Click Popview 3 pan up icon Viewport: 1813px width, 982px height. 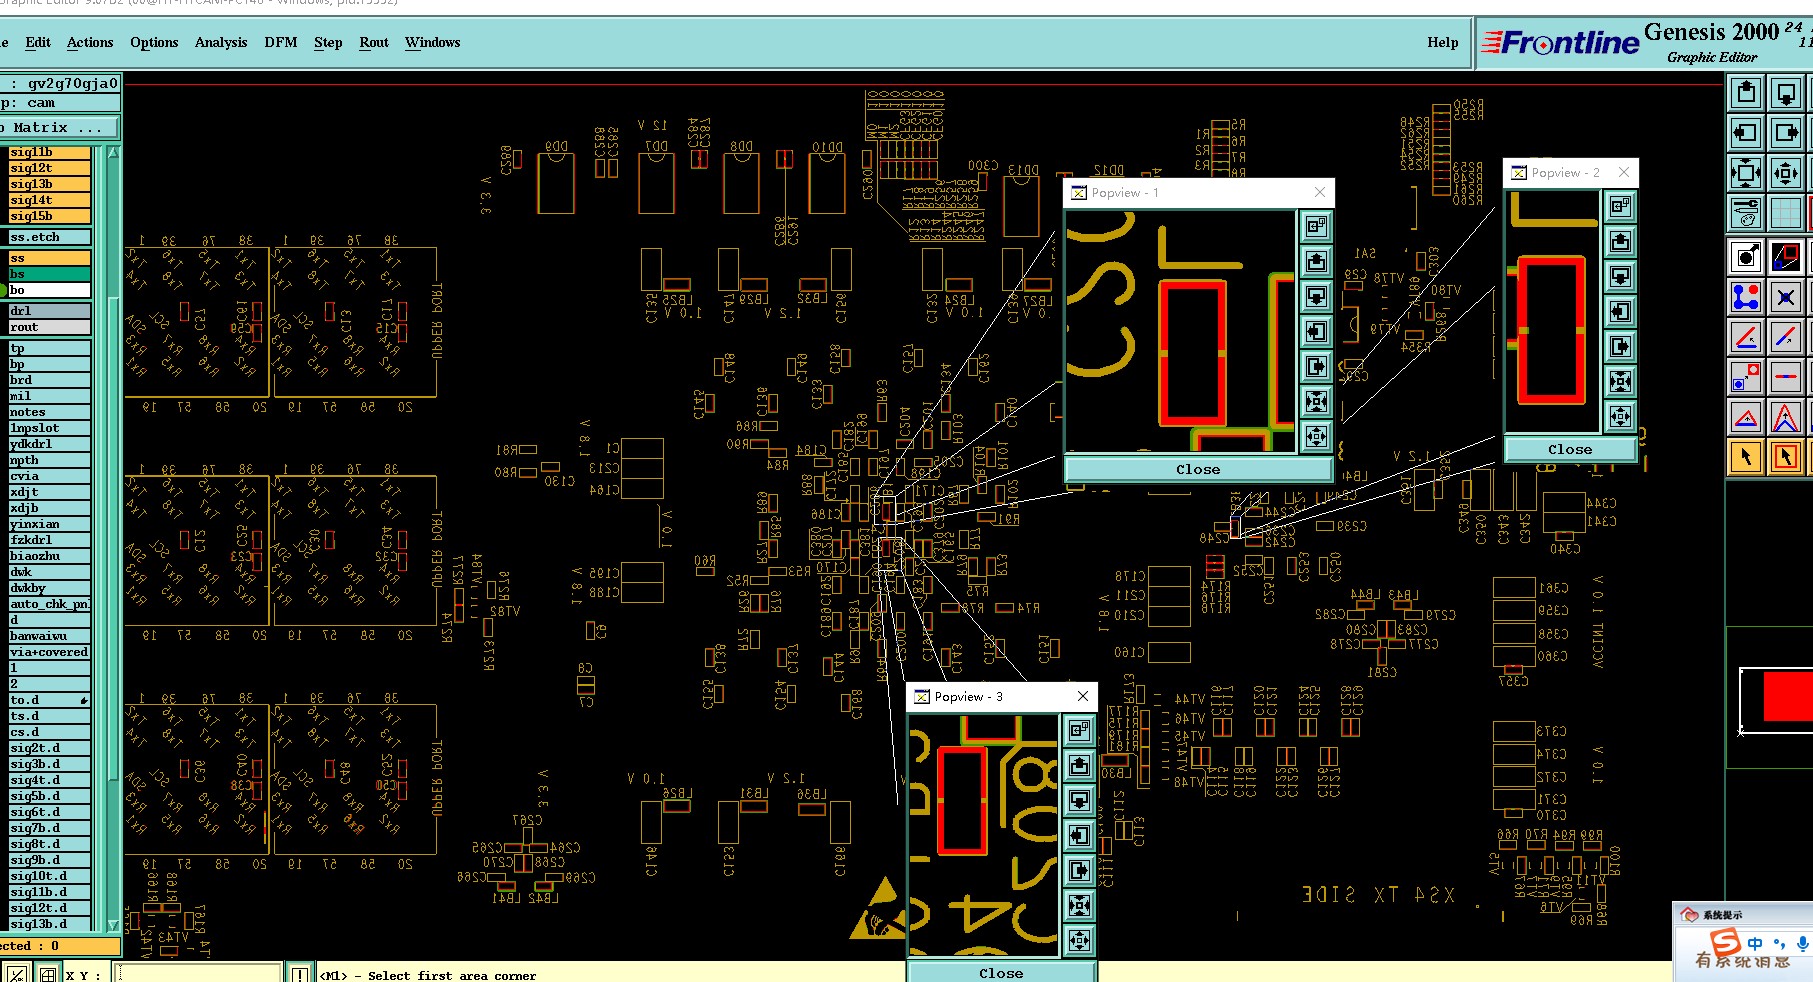pyautogui.click(x=1080, y=765)
